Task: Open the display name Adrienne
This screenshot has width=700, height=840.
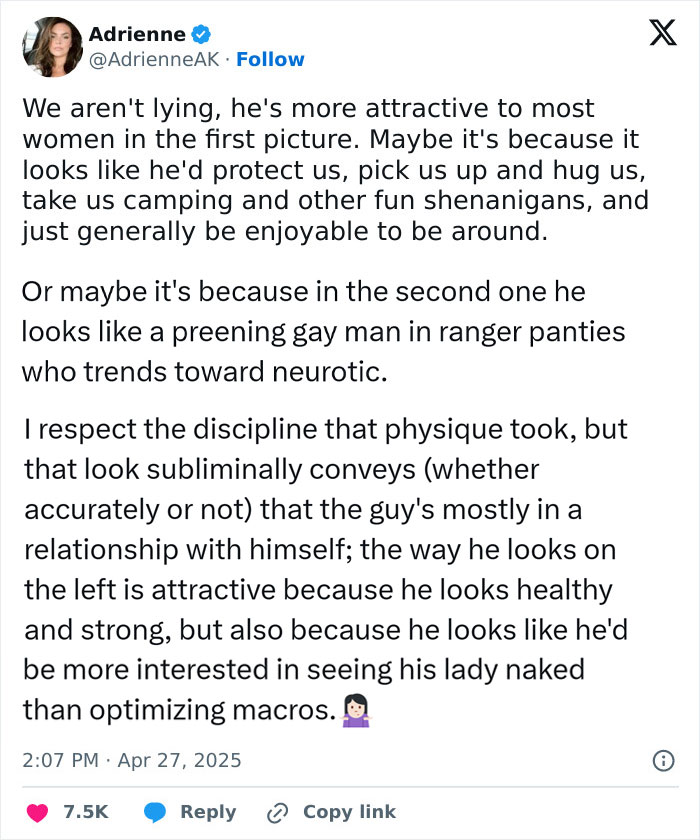Action: [136, 35]
